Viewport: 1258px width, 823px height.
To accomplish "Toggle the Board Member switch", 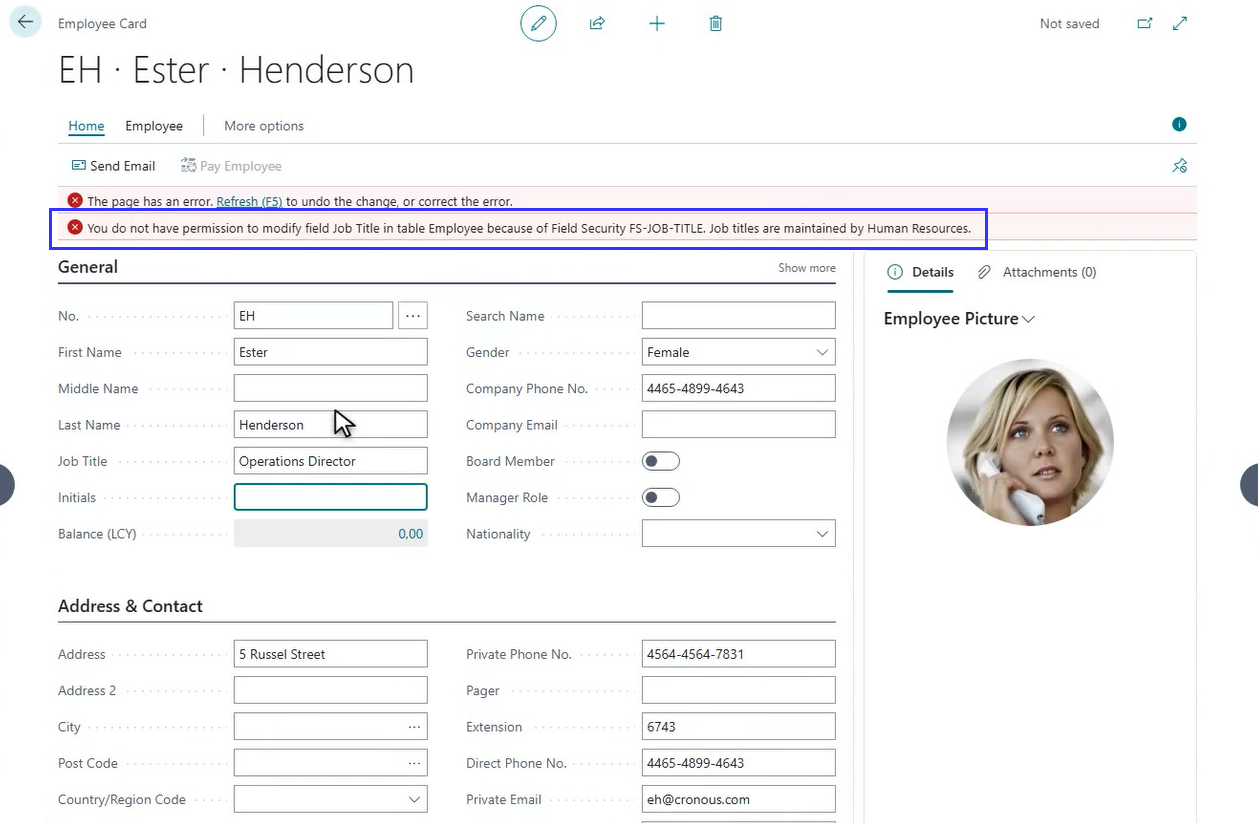I will click(x=661, y=461).
